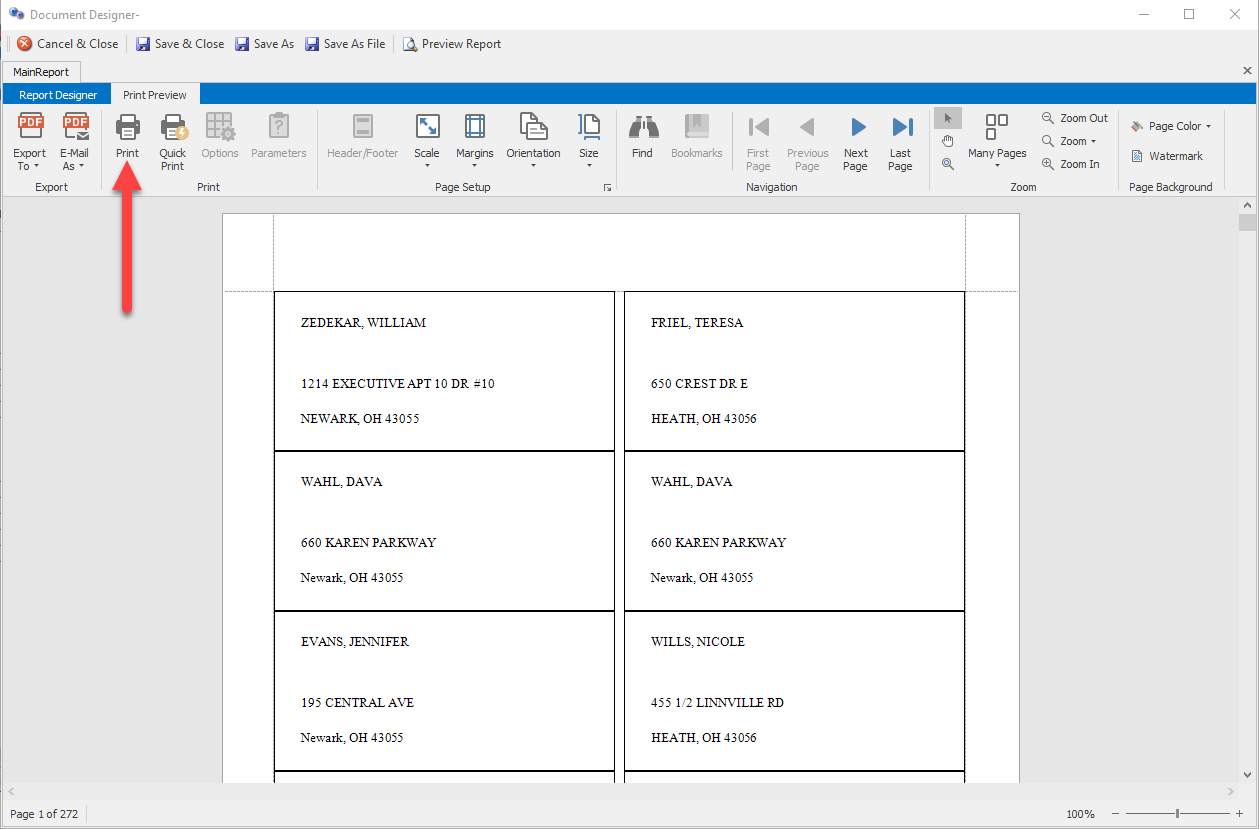Click 1214 EXECUTIVE APT 10 DR #10 address

[397, 384]
